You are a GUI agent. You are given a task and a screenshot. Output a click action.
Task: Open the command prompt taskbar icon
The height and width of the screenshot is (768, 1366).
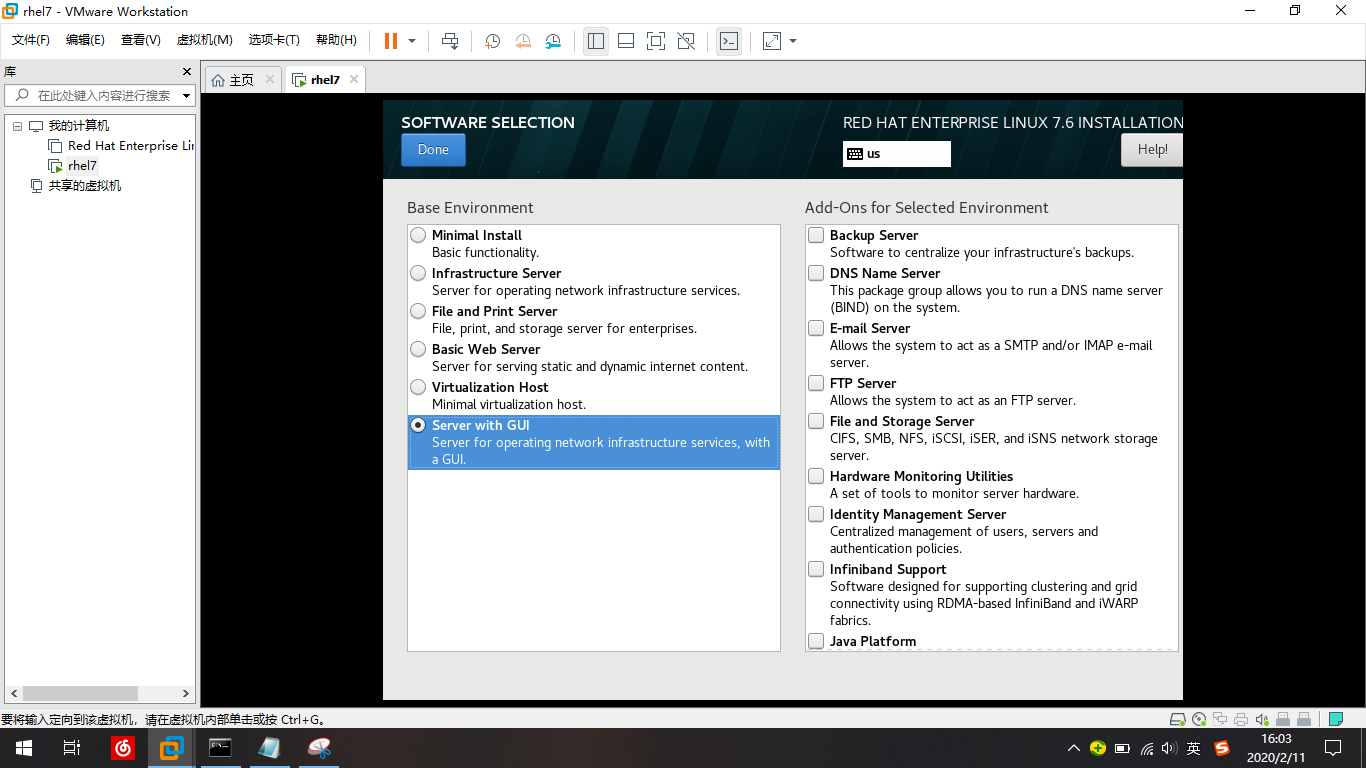[221, 748]
